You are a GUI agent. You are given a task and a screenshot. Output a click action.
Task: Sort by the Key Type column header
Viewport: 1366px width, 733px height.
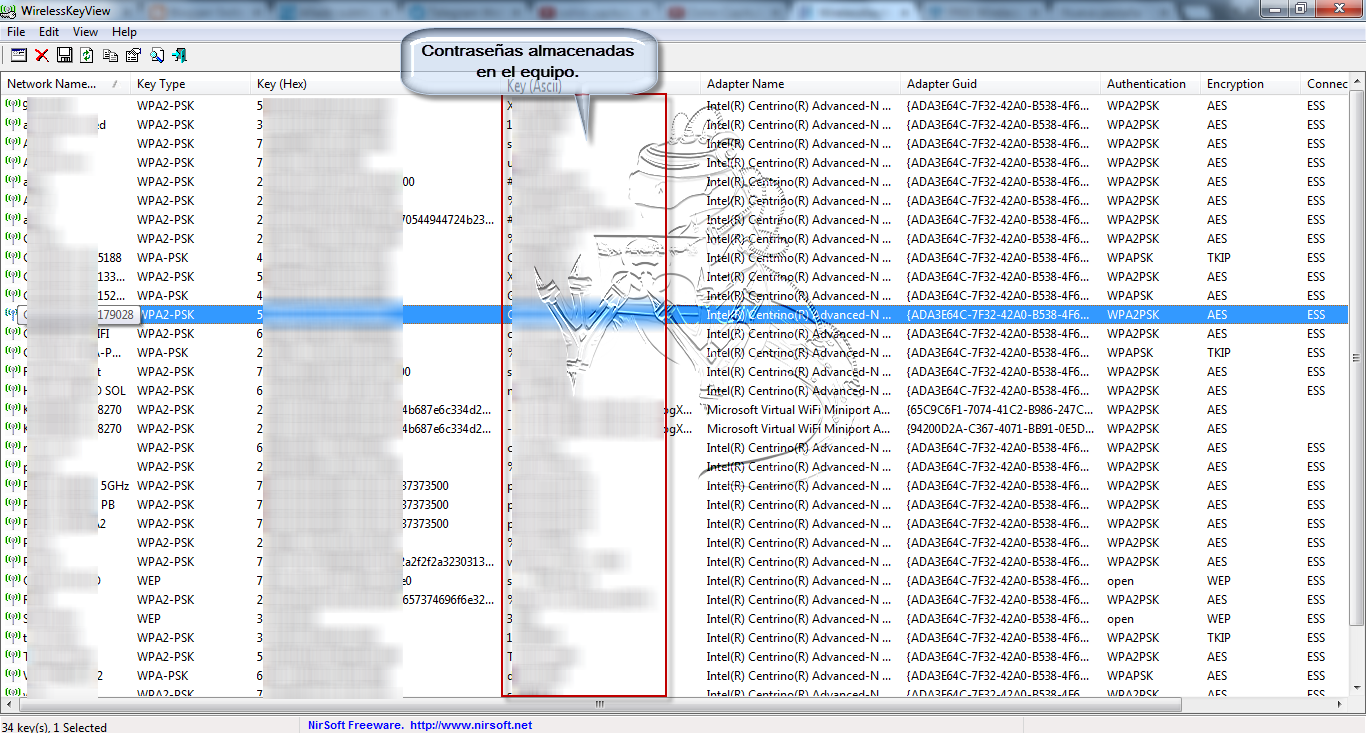(191, 84)
